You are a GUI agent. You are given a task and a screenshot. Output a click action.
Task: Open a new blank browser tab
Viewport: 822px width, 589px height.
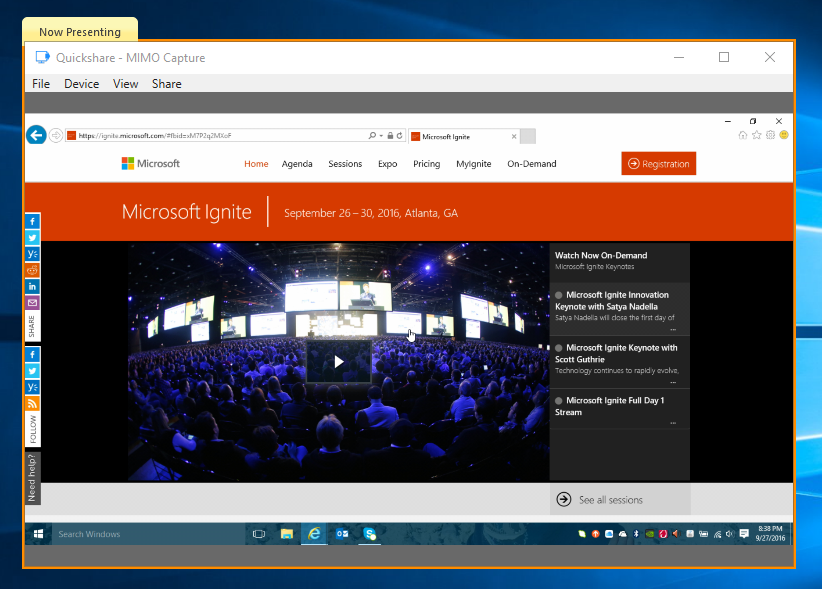(x=528, y=136)
